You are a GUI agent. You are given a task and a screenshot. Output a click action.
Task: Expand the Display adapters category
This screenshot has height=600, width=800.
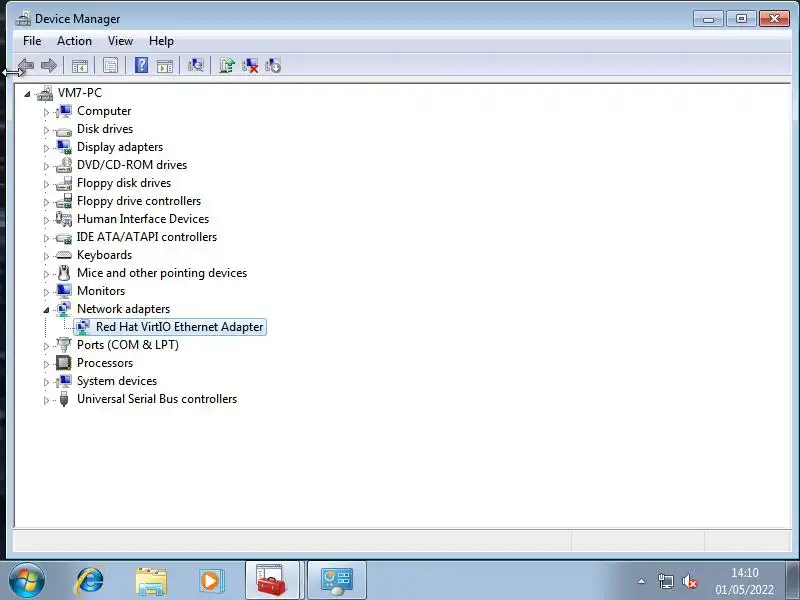point(46,148)
